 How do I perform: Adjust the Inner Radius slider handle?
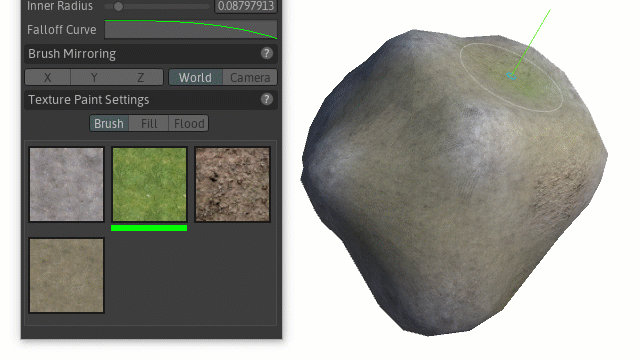(x=118, y=7)
